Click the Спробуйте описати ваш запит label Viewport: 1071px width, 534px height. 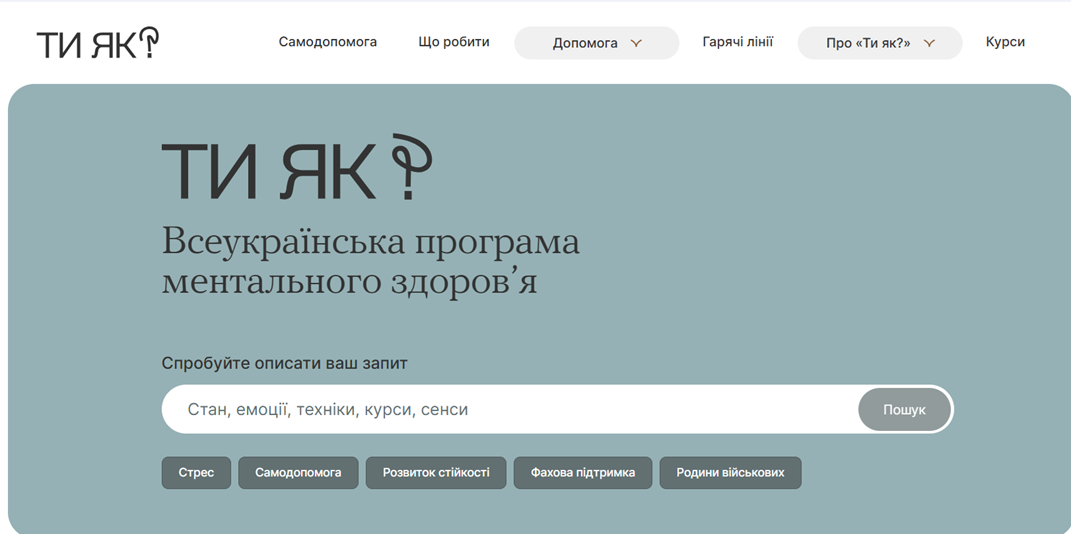(284, 363)
